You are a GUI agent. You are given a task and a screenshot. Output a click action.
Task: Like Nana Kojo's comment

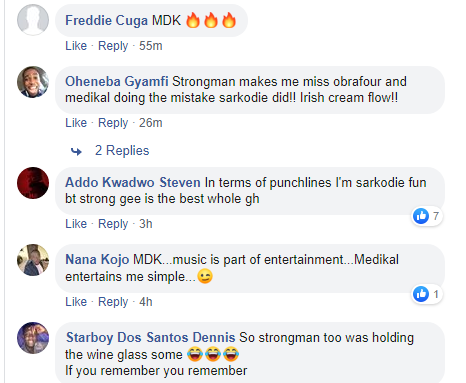pyautogui.click(x=76, y=302)
